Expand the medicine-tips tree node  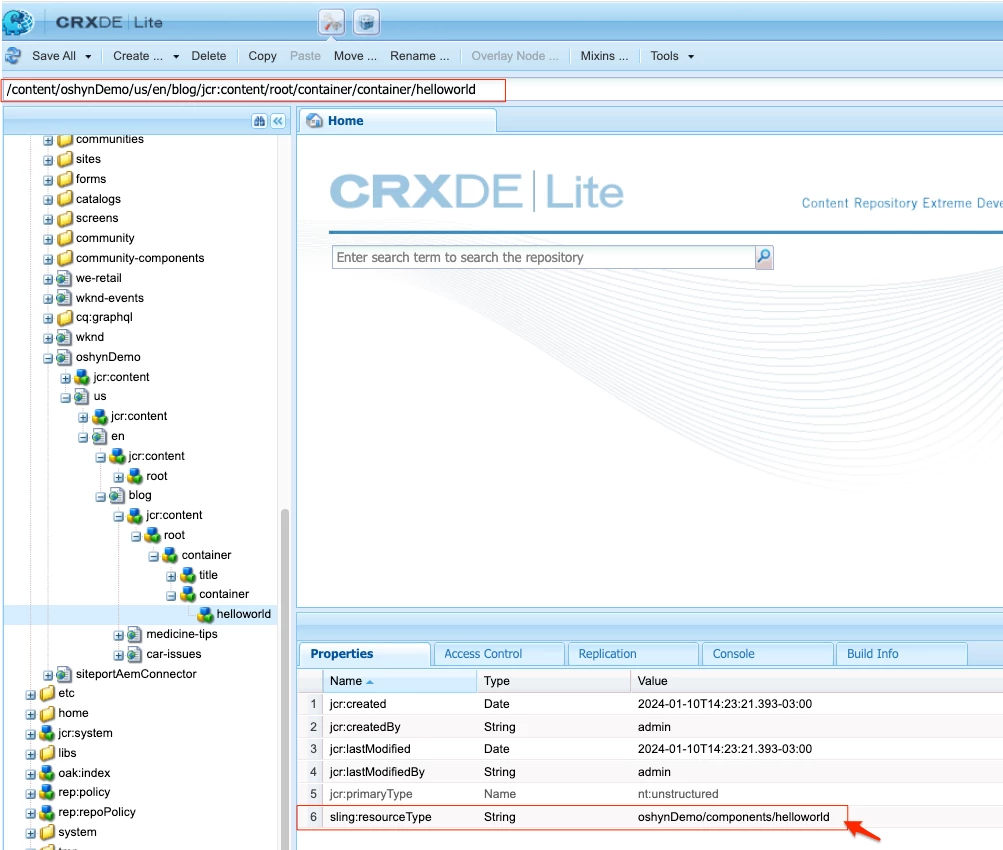click(118, 635)
